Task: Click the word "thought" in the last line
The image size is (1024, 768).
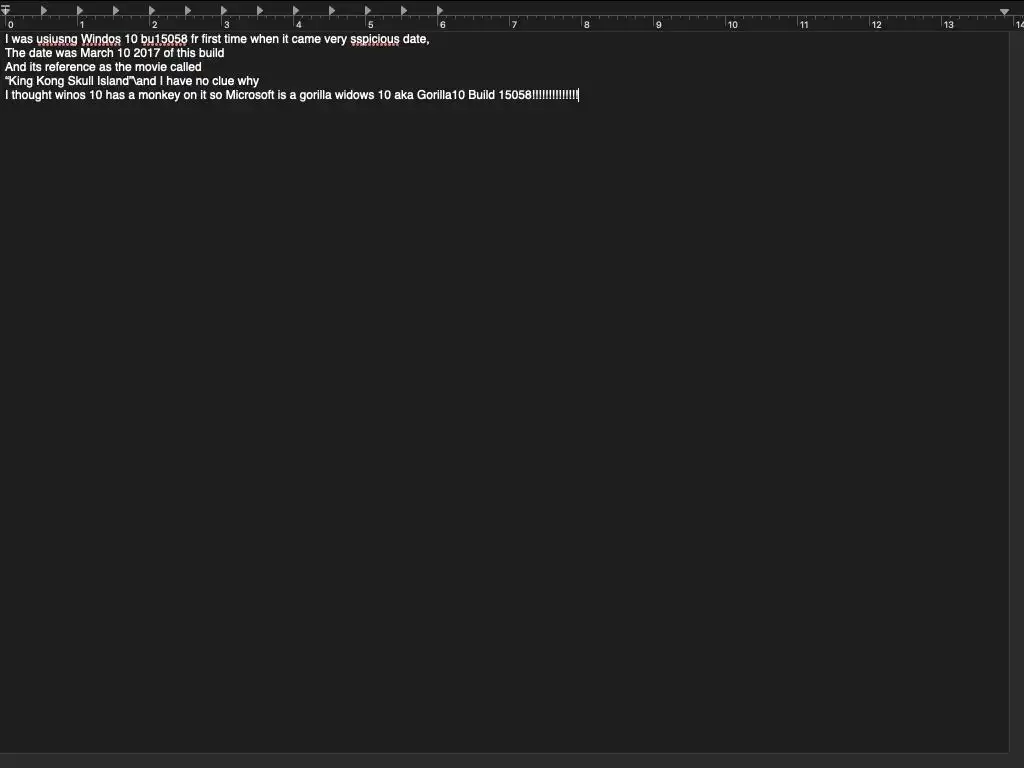Action: [31, 95]
